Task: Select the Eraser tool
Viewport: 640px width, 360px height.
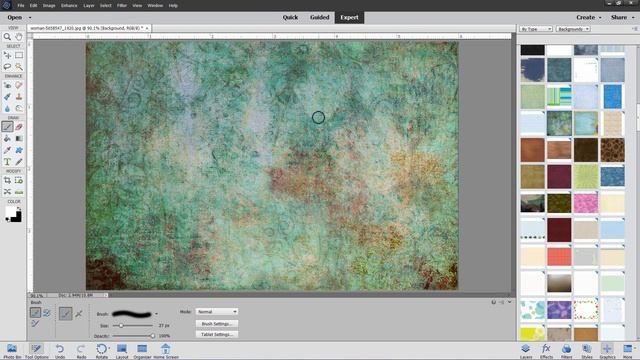Action: 19,127
